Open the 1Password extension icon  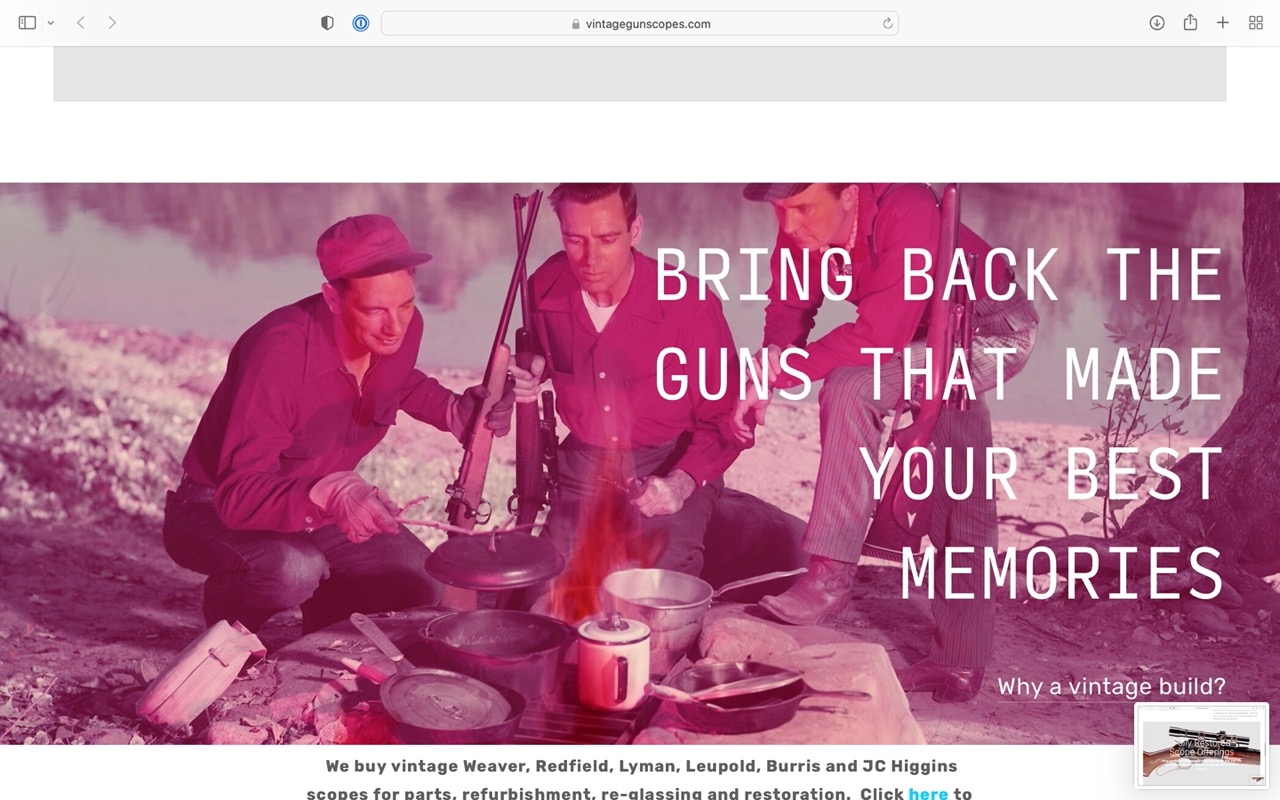point(361,23)
